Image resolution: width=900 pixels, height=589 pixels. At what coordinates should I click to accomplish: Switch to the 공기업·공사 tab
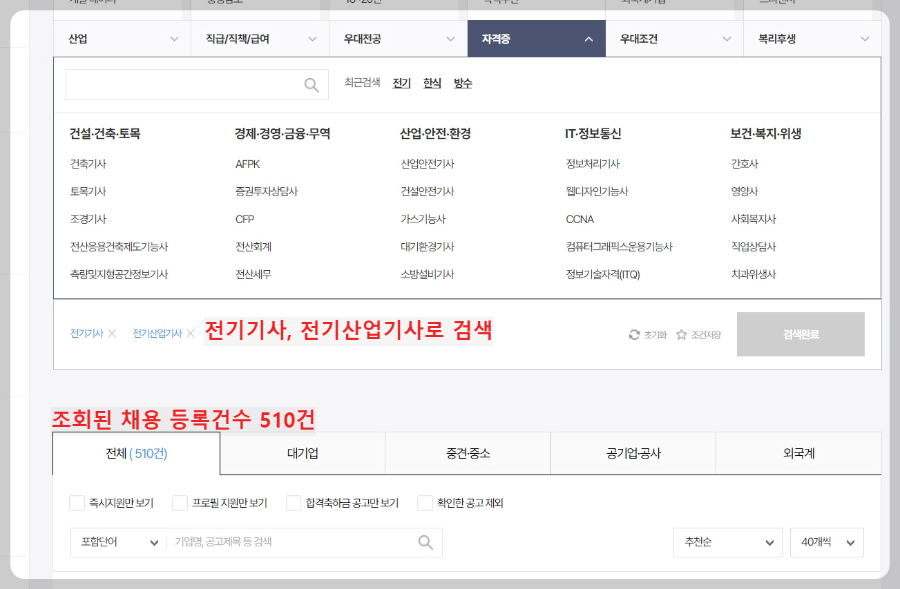(x=632, y=454)
